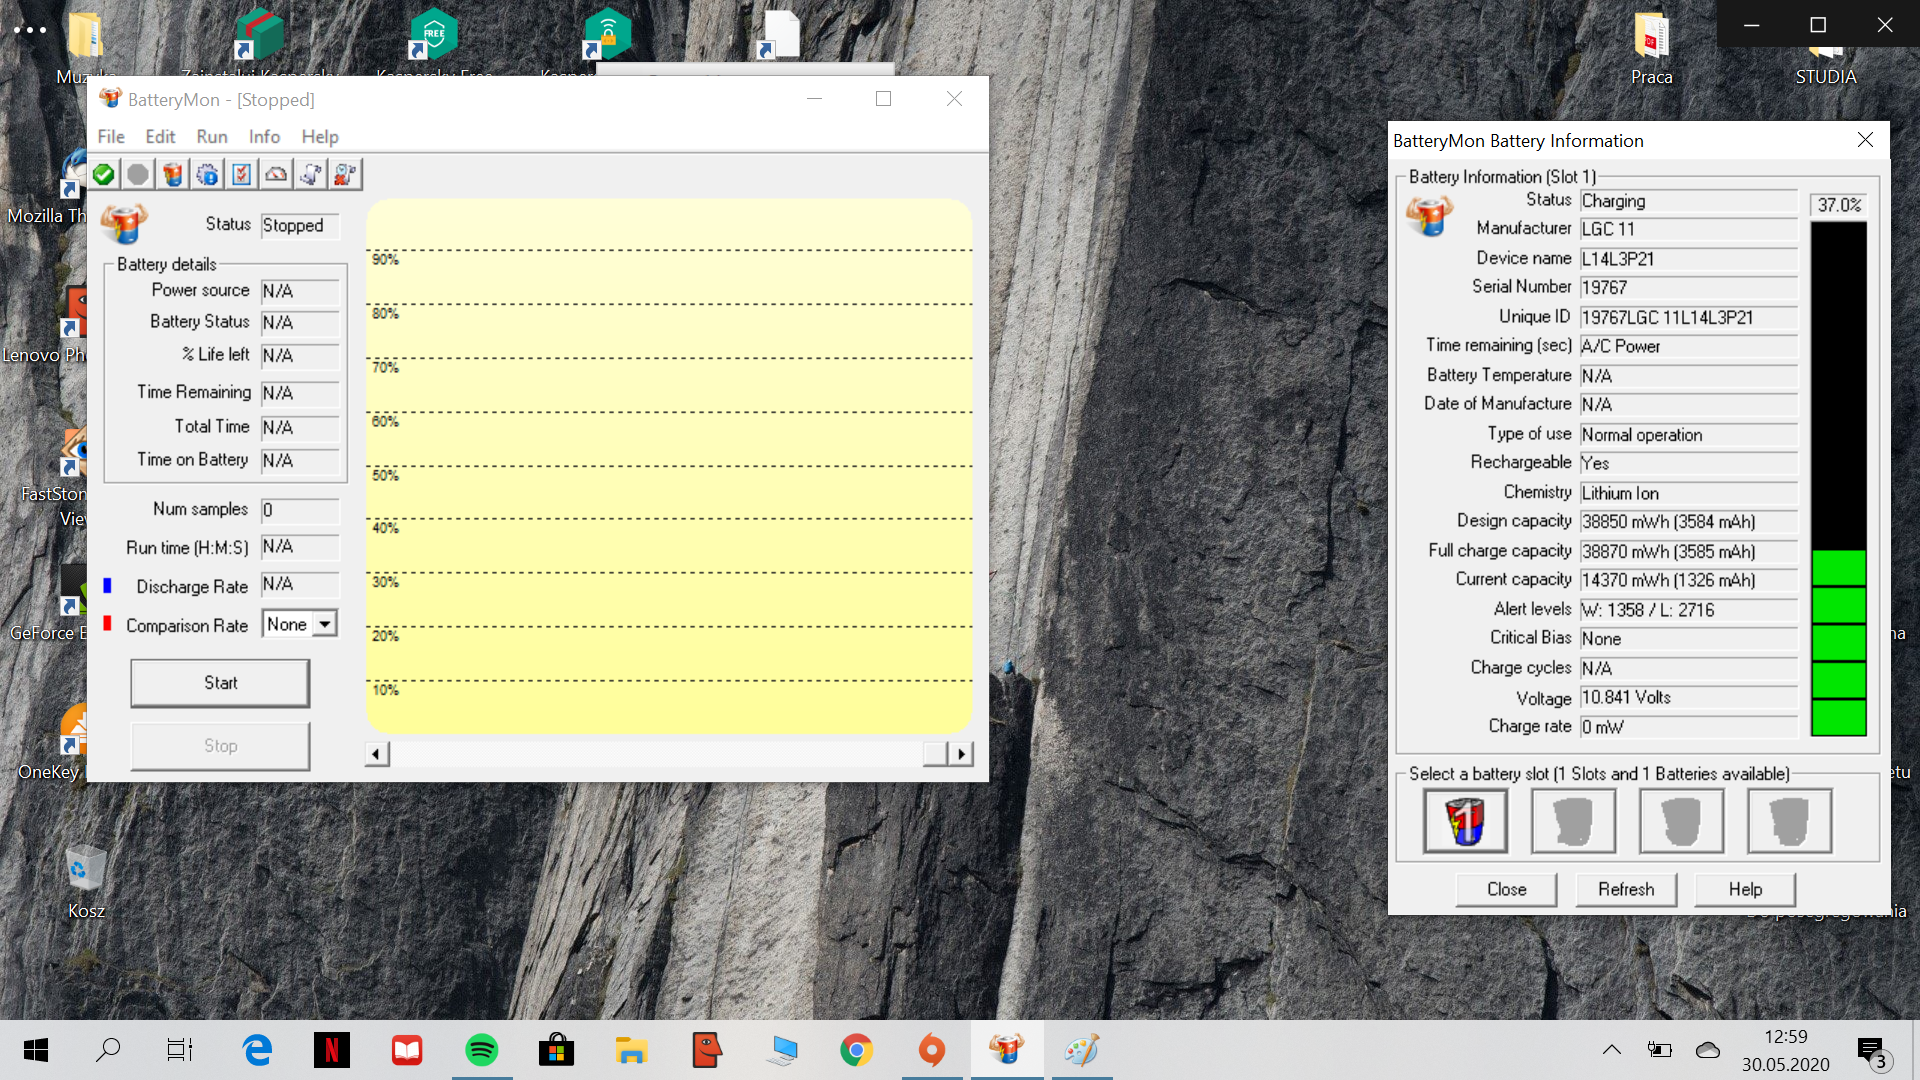The width and height of the screenshot is (1920, 1080).
Task: Open taskbar search magnifier
Action: click(108, 1050)
